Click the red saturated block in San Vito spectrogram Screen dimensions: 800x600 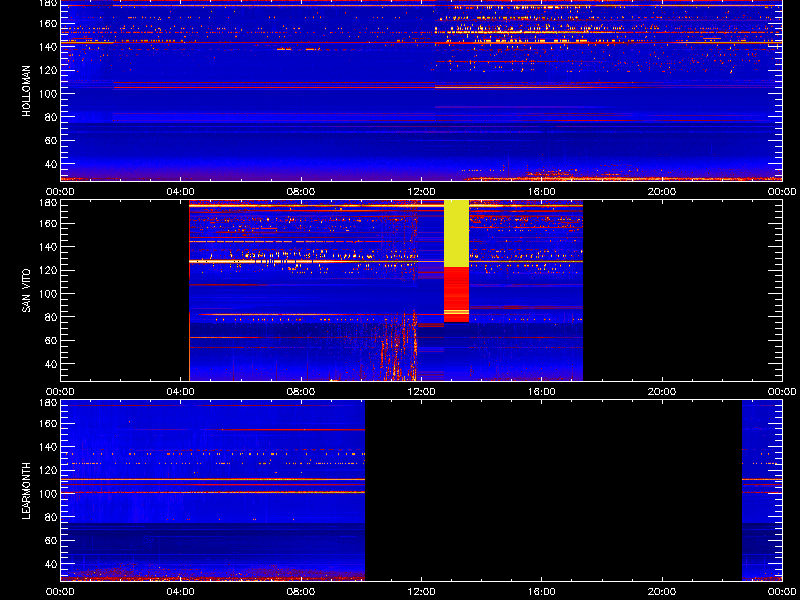point(456,294)
